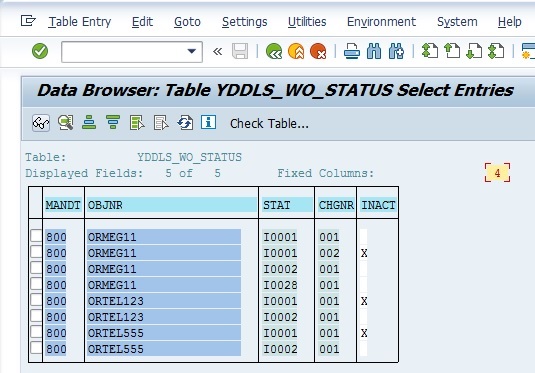Collapse command field with double-chevron icon
The width and height of the screenshot is (535, 373).
point(217,52)
